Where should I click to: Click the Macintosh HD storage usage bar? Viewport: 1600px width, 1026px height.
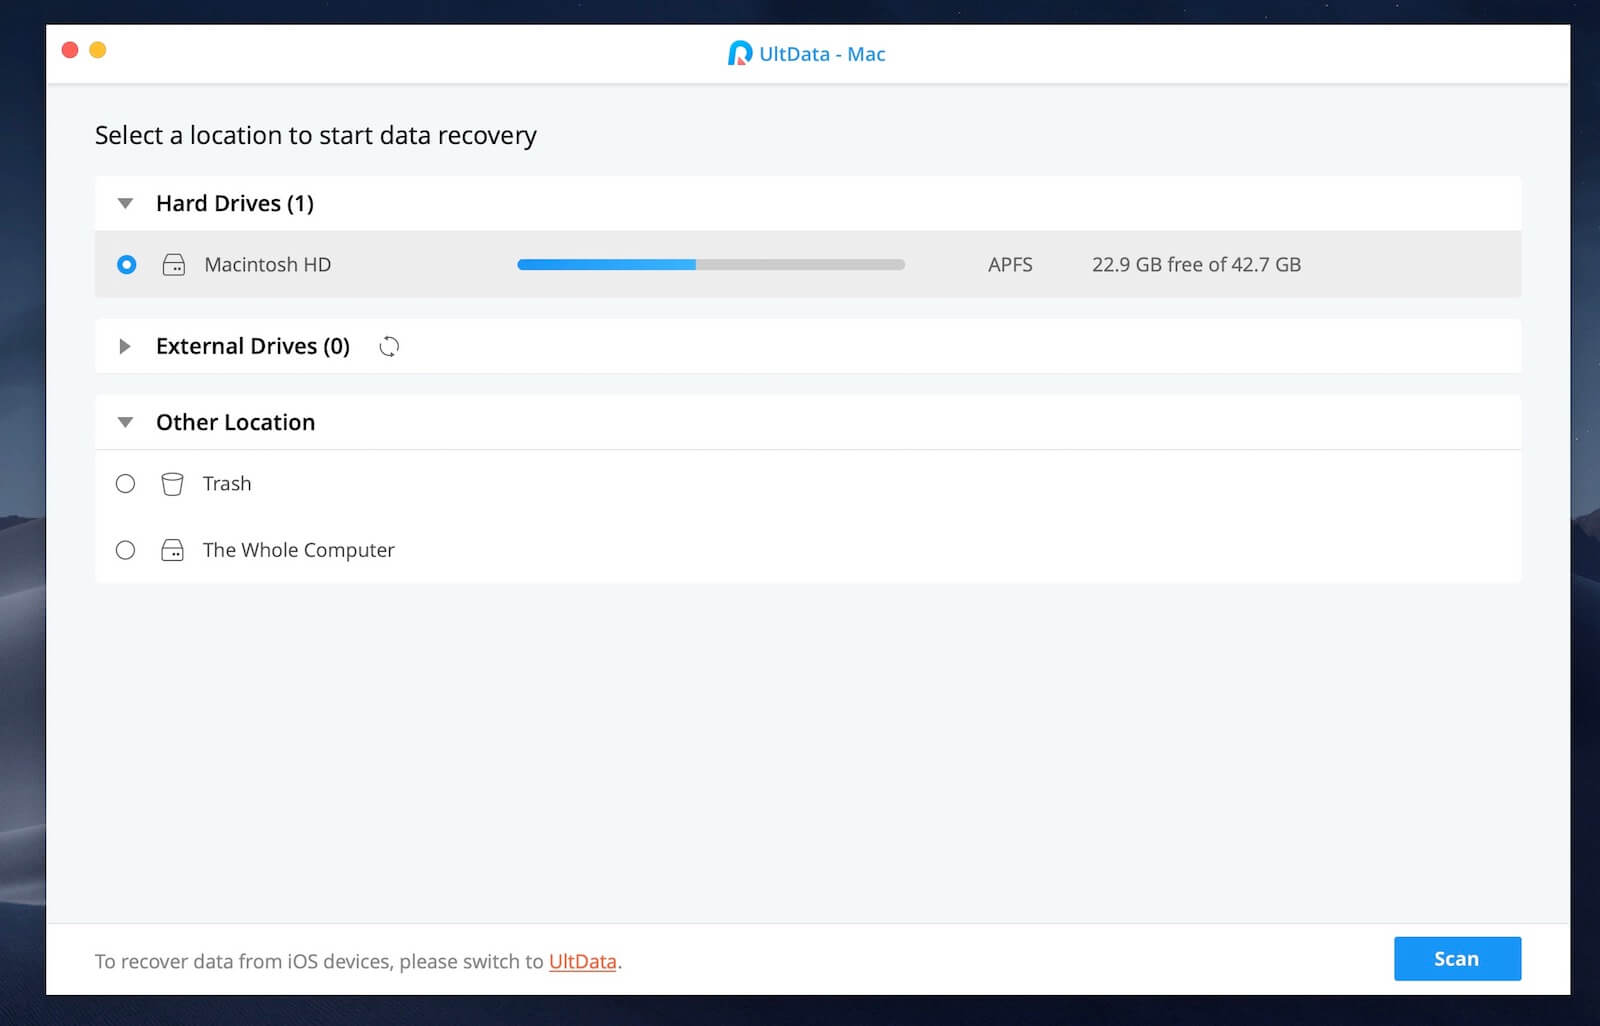[x=711, y=265]
